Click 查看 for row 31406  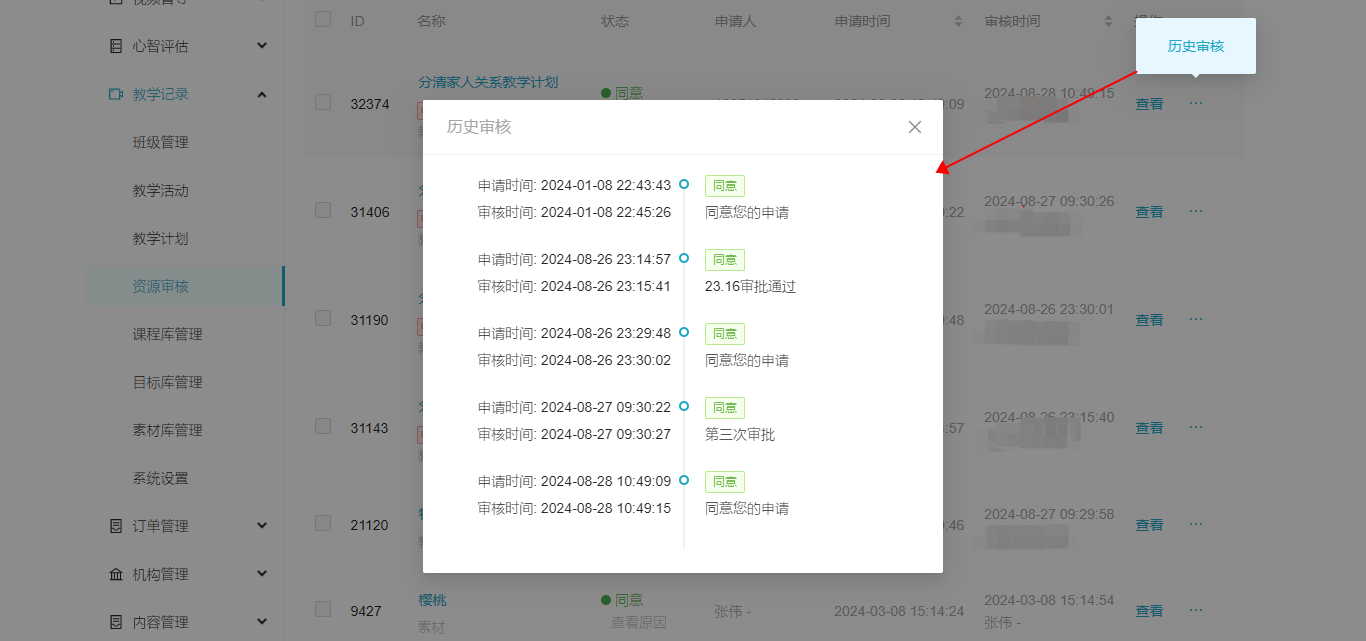1149,212
